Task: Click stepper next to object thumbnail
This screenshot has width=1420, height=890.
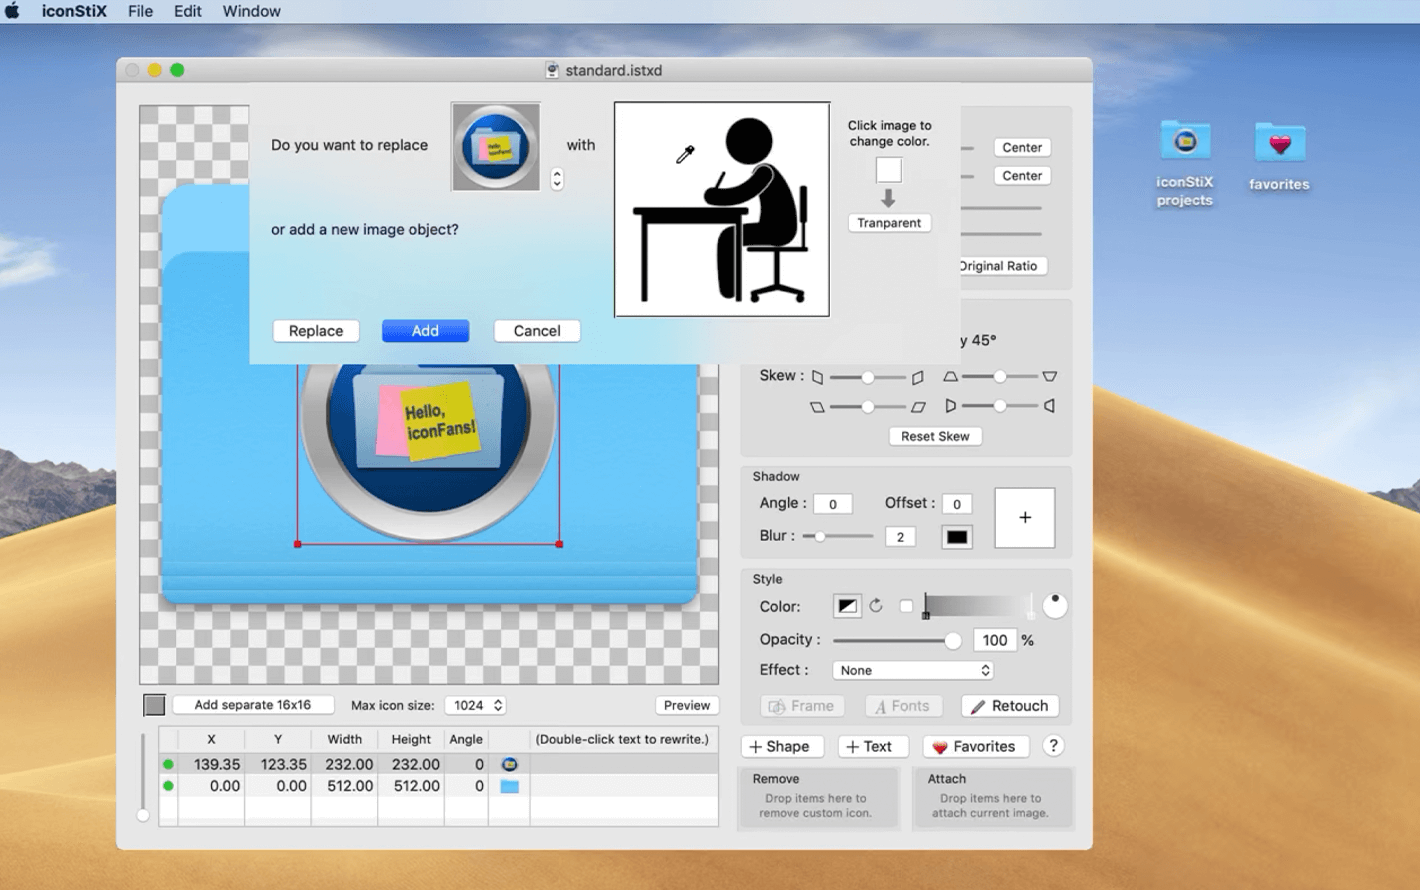Action: pos(557,179)
